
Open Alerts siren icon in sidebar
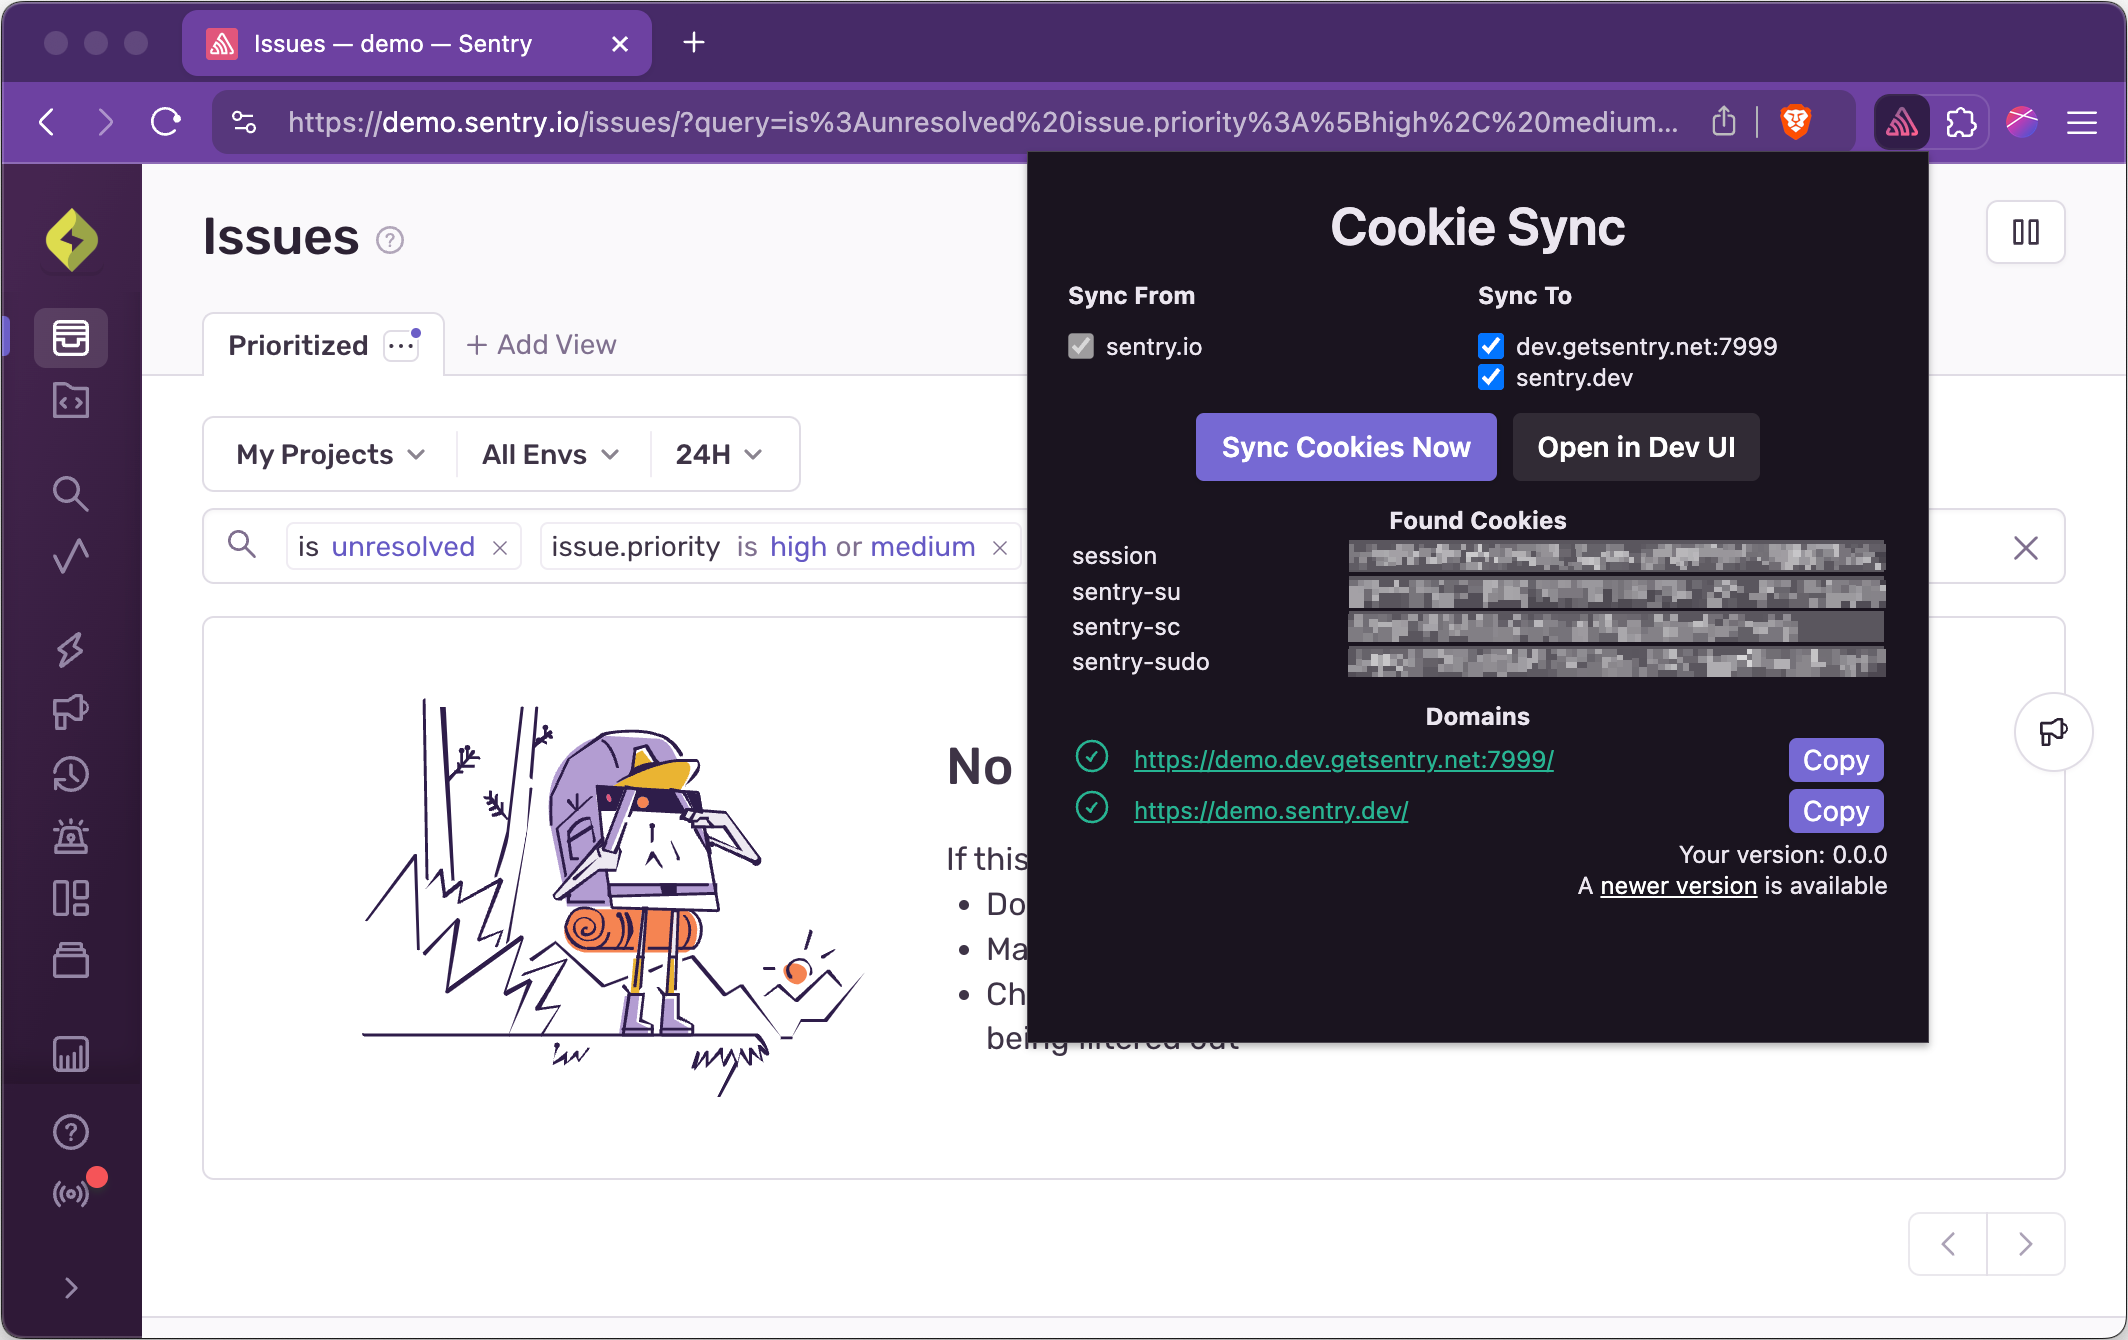pyautogui.click(x=70, y=836)
